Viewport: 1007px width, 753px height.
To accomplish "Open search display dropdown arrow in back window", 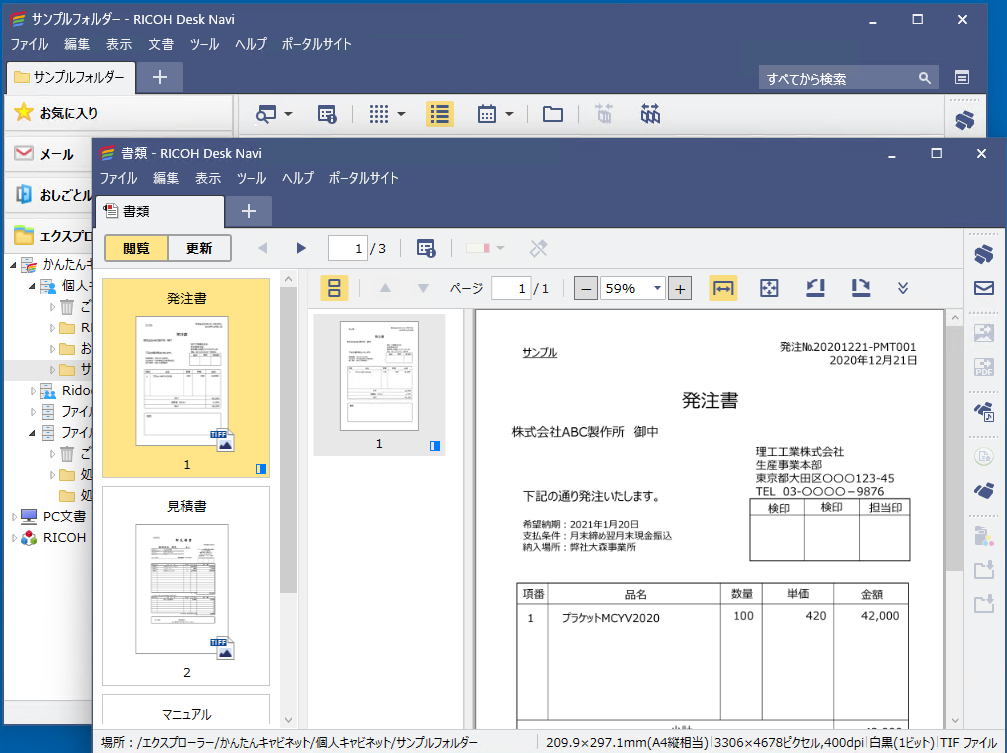I will click(x=288, y=114).
